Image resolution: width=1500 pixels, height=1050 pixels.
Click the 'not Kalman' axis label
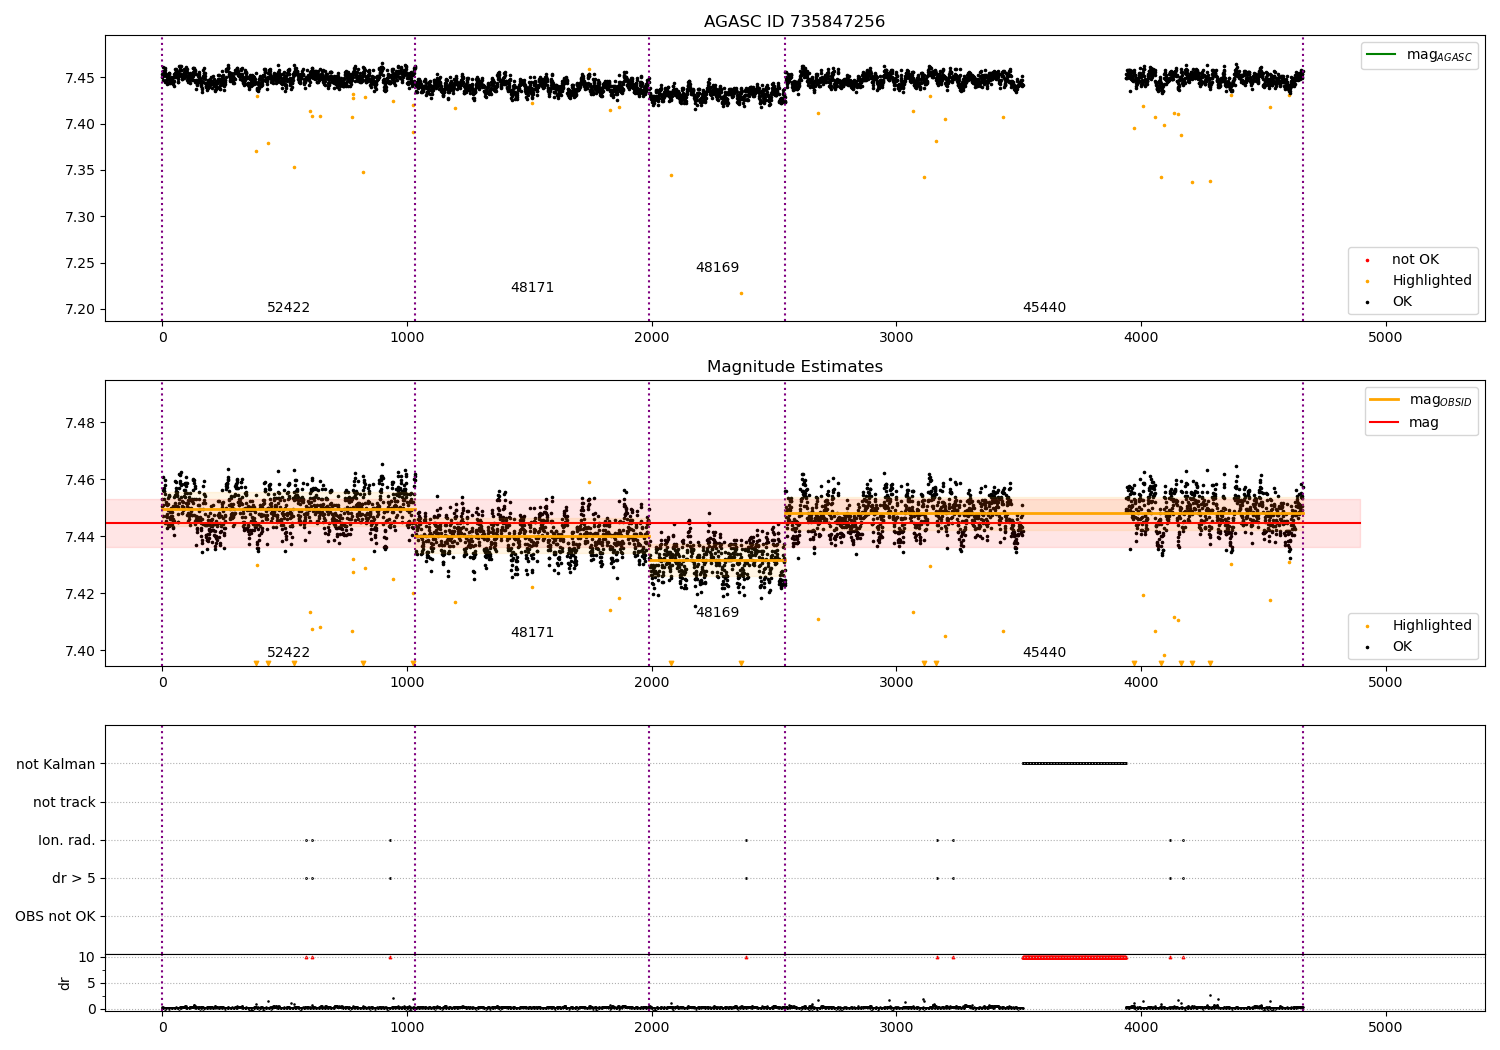coord(56,764)
